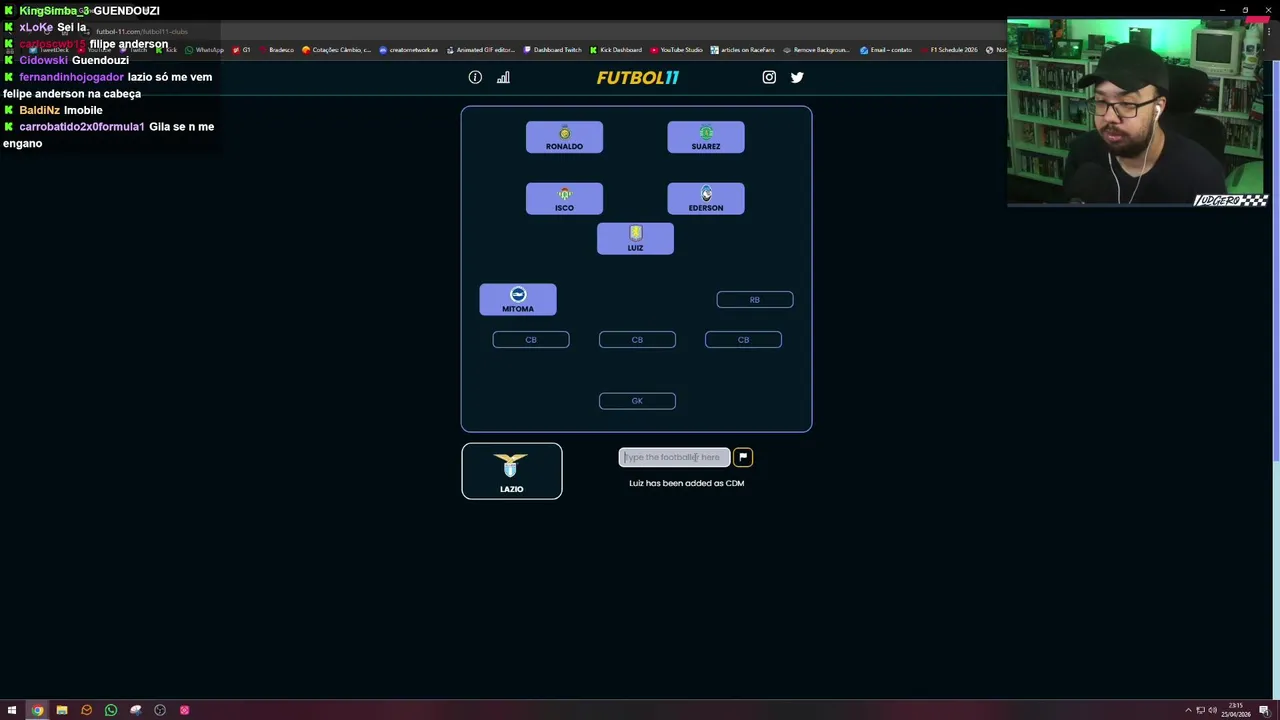The height and width of the screenshot is (720, 1280).
Task: Open the statistics bar chart icon
Action: pyautogui.click(x=503, y=77)
